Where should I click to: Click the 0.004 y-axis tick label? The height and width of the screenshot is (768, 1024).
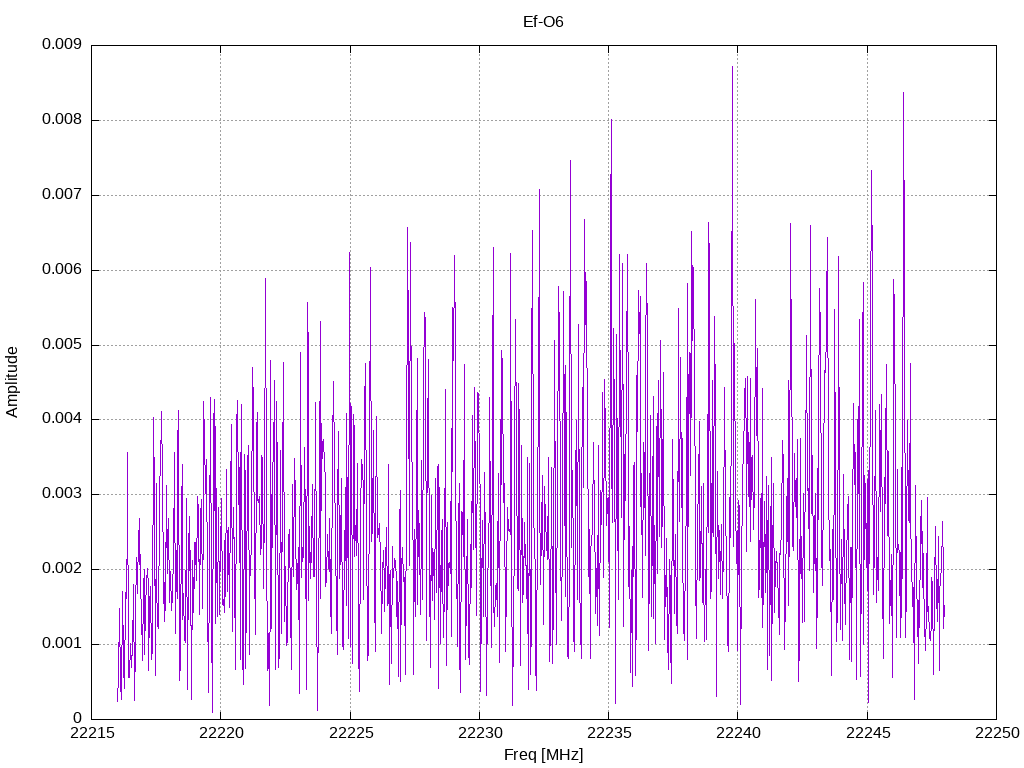click(x=62, y=419)
